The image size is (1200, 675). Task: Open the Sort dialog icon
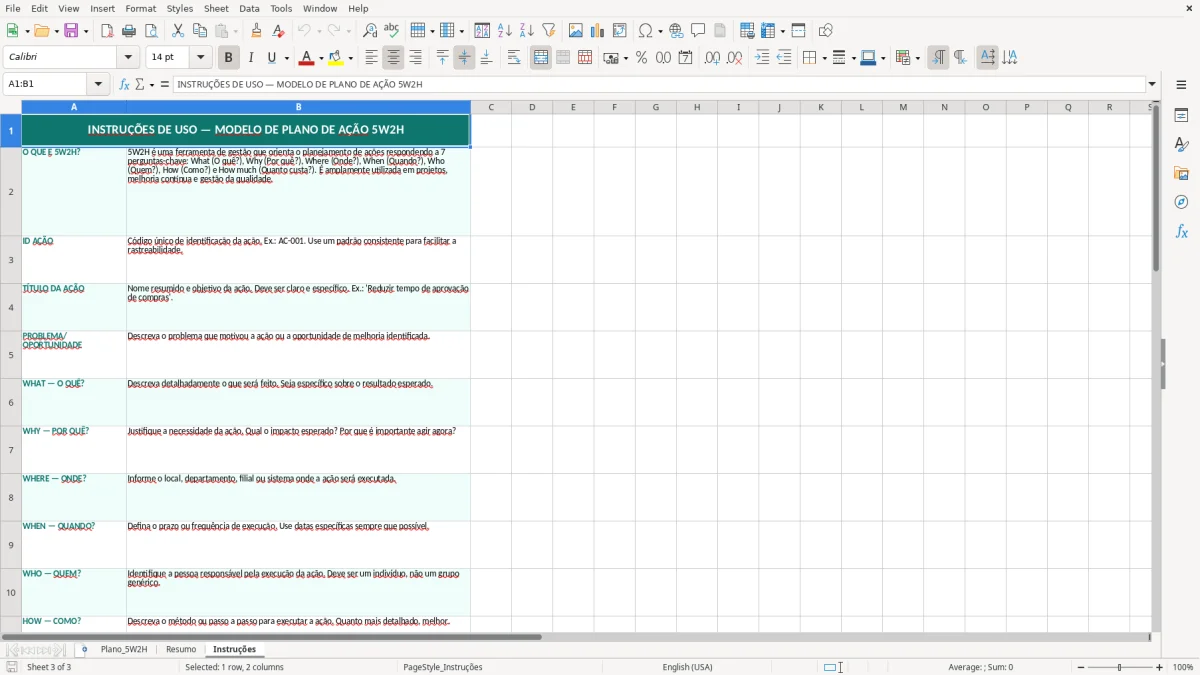(482, 31)
